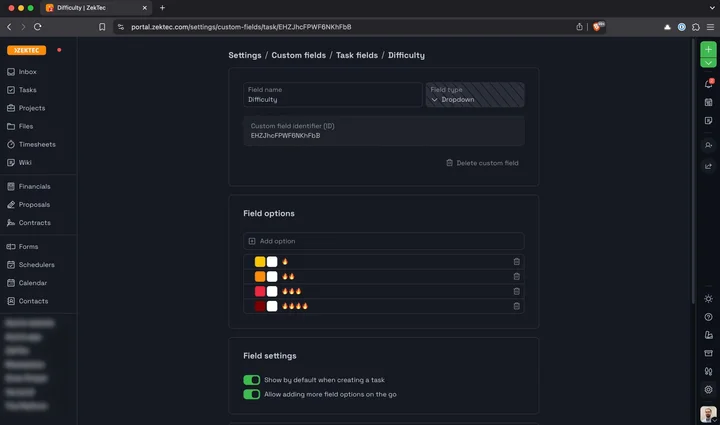Open help question mark icon
The height and width of the screenshot is (425, 720).
tap(709, 317)
